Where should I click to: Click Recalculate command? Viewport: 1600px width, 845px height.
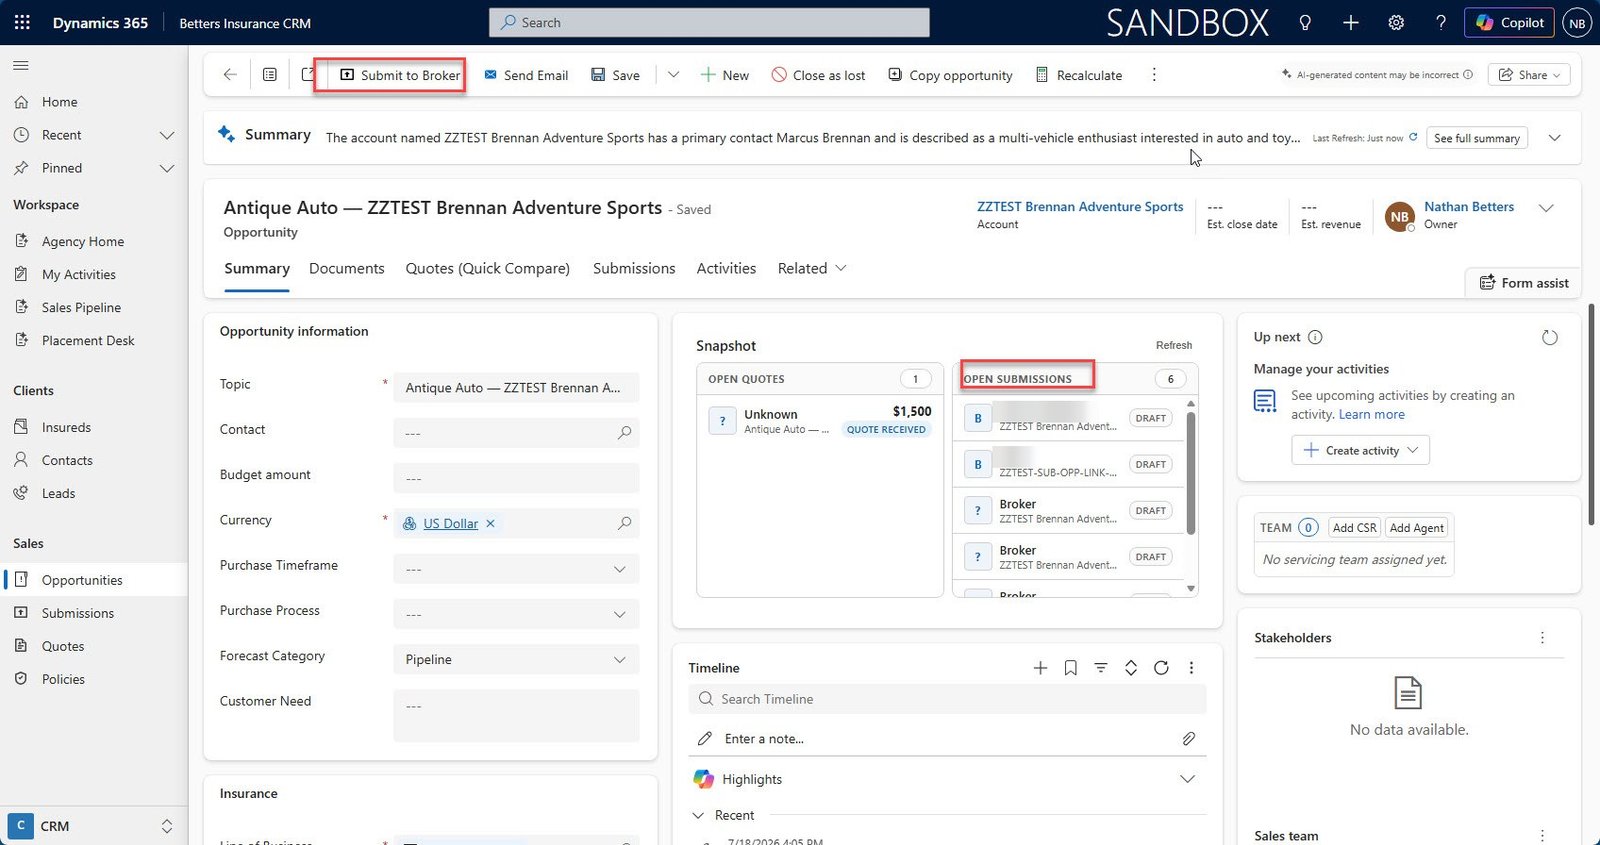tap(1078, 75)
